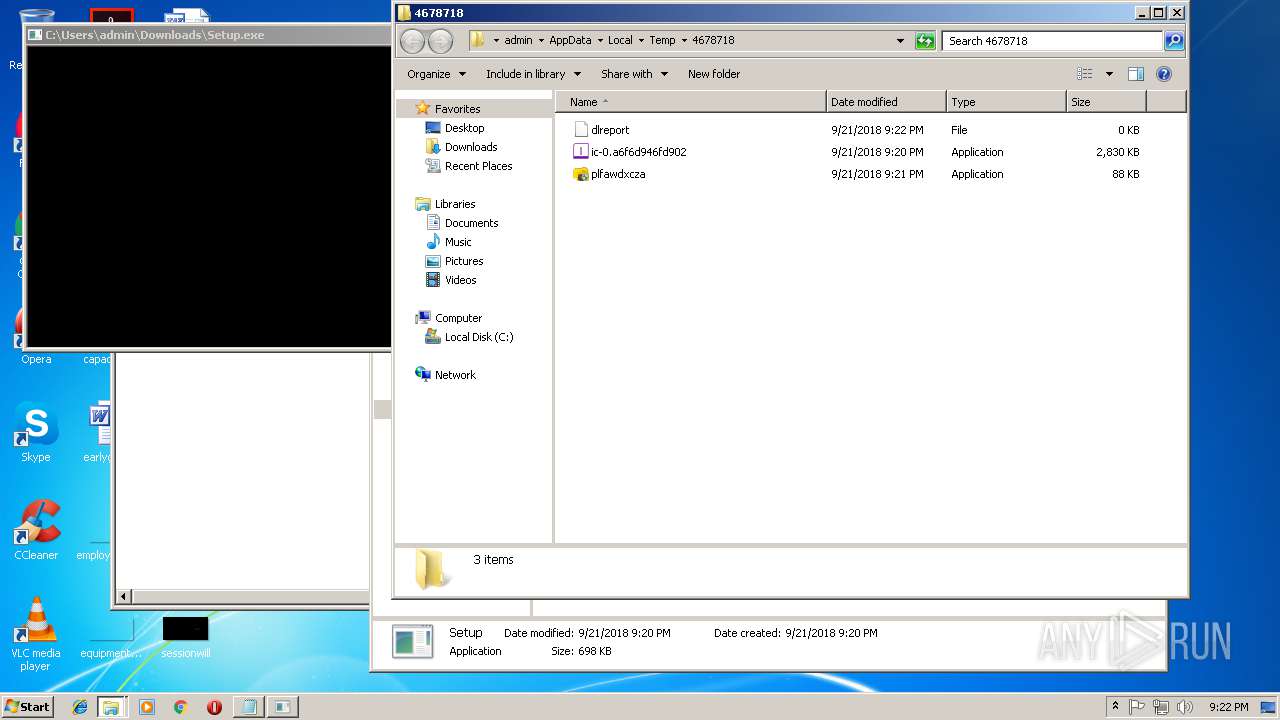The image size is (1280, 720).
Task: Open address bar history dropdown
Action: 900,41
